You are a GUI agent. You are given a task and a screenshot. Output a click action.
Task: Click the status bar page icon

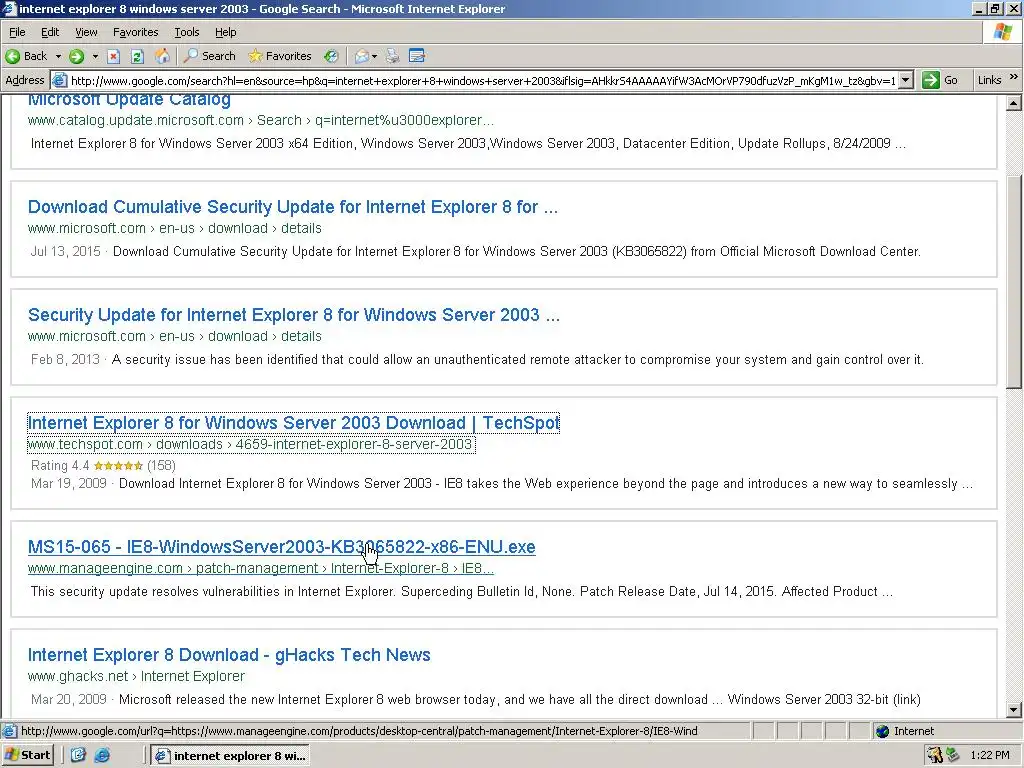9,731
